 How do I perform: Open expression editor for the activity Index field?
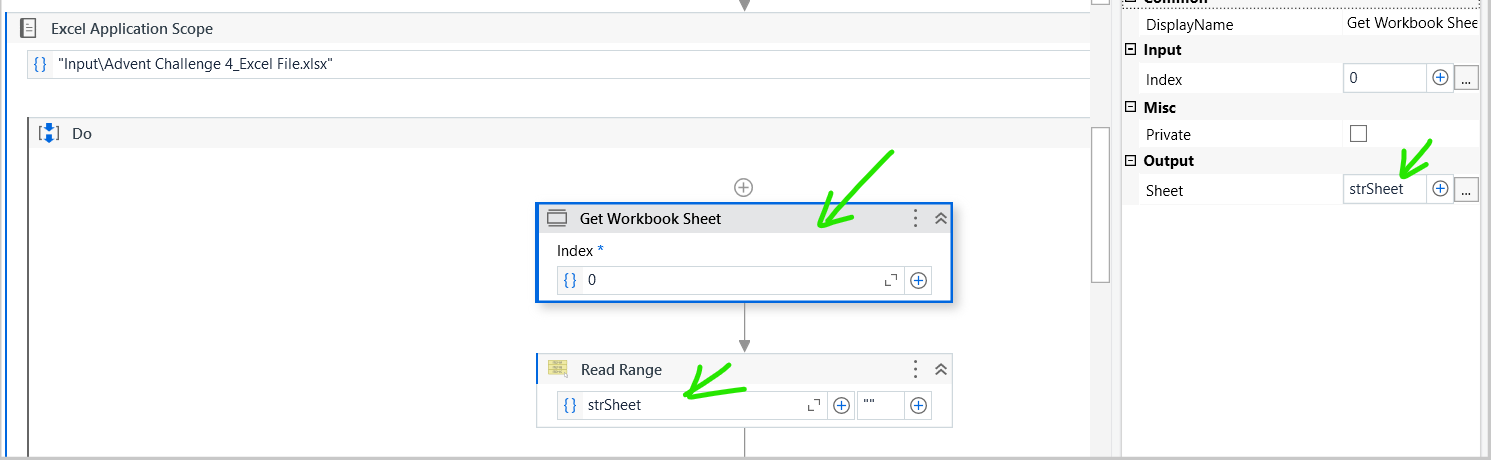pyautogui.click(x=890, y=281)
